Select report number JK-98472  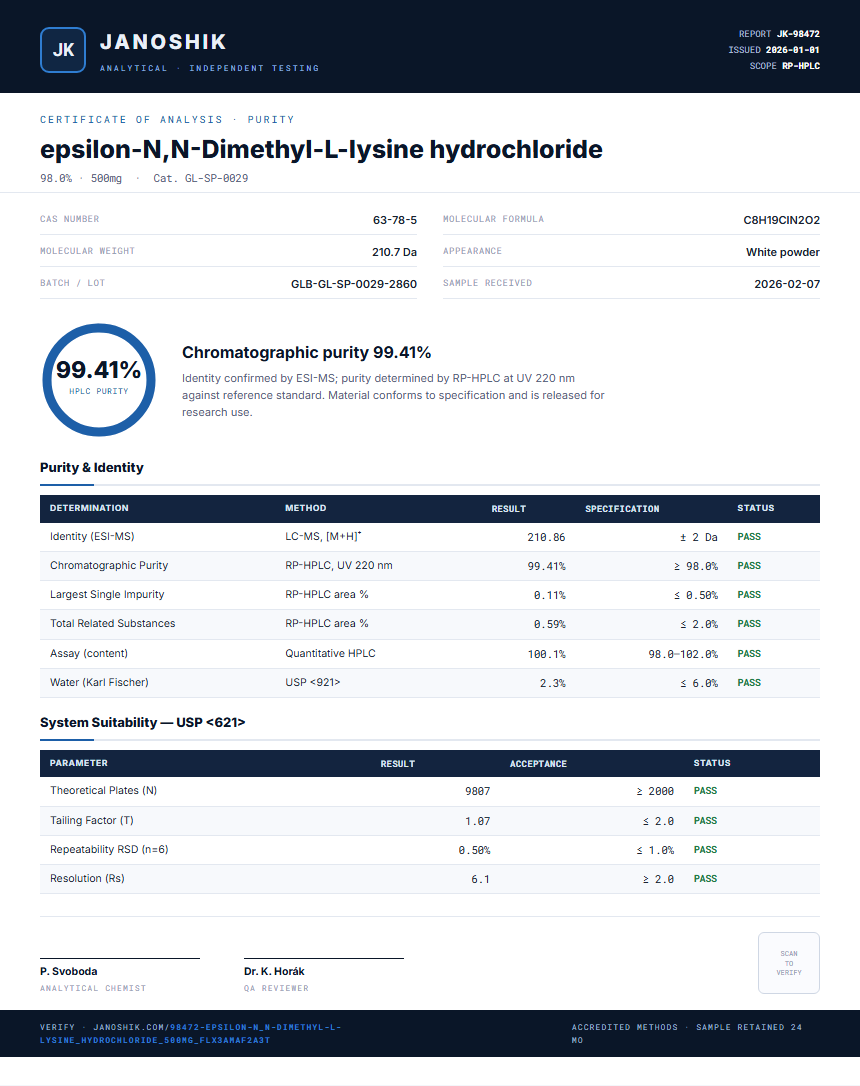pos(798,34)
